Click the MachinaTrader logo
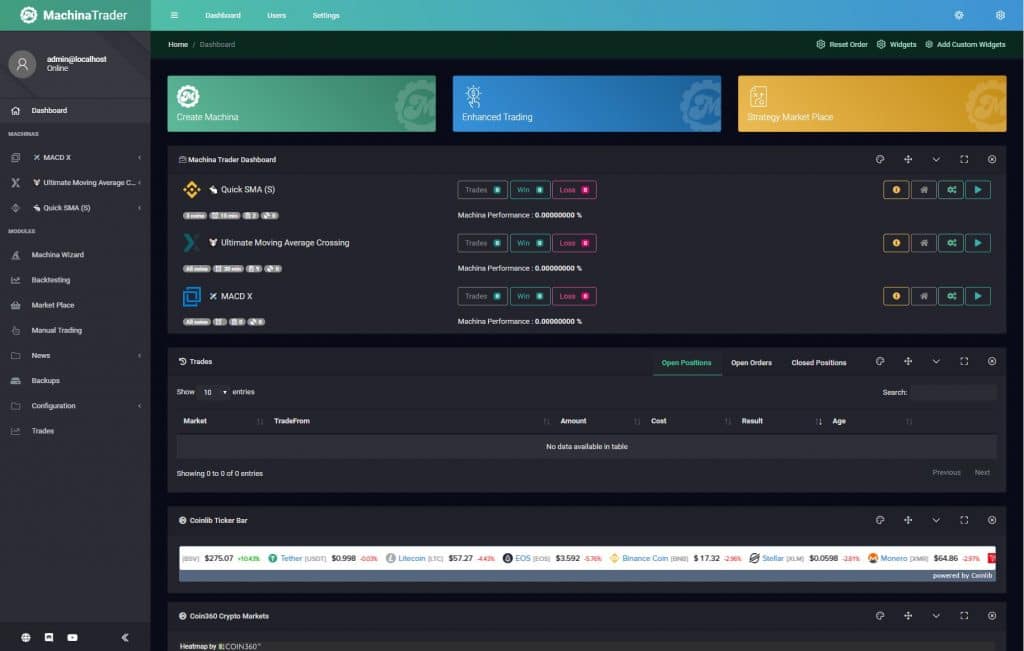1024x651 pixels. click(74, 15)
